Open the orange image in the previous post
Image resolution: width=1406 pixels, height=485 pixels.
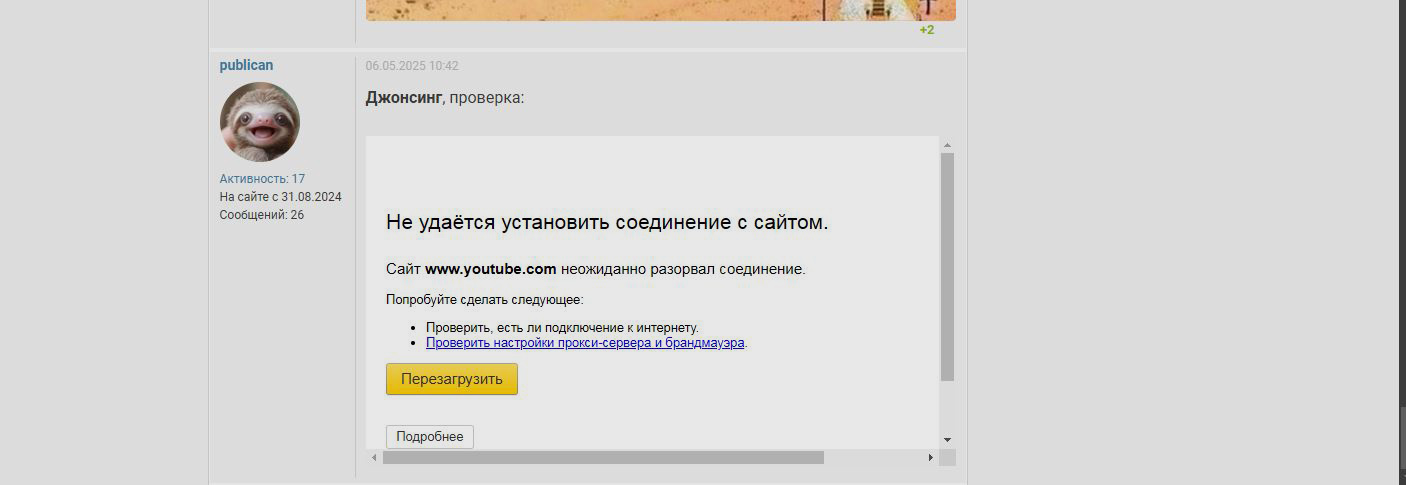click(660, 10)
